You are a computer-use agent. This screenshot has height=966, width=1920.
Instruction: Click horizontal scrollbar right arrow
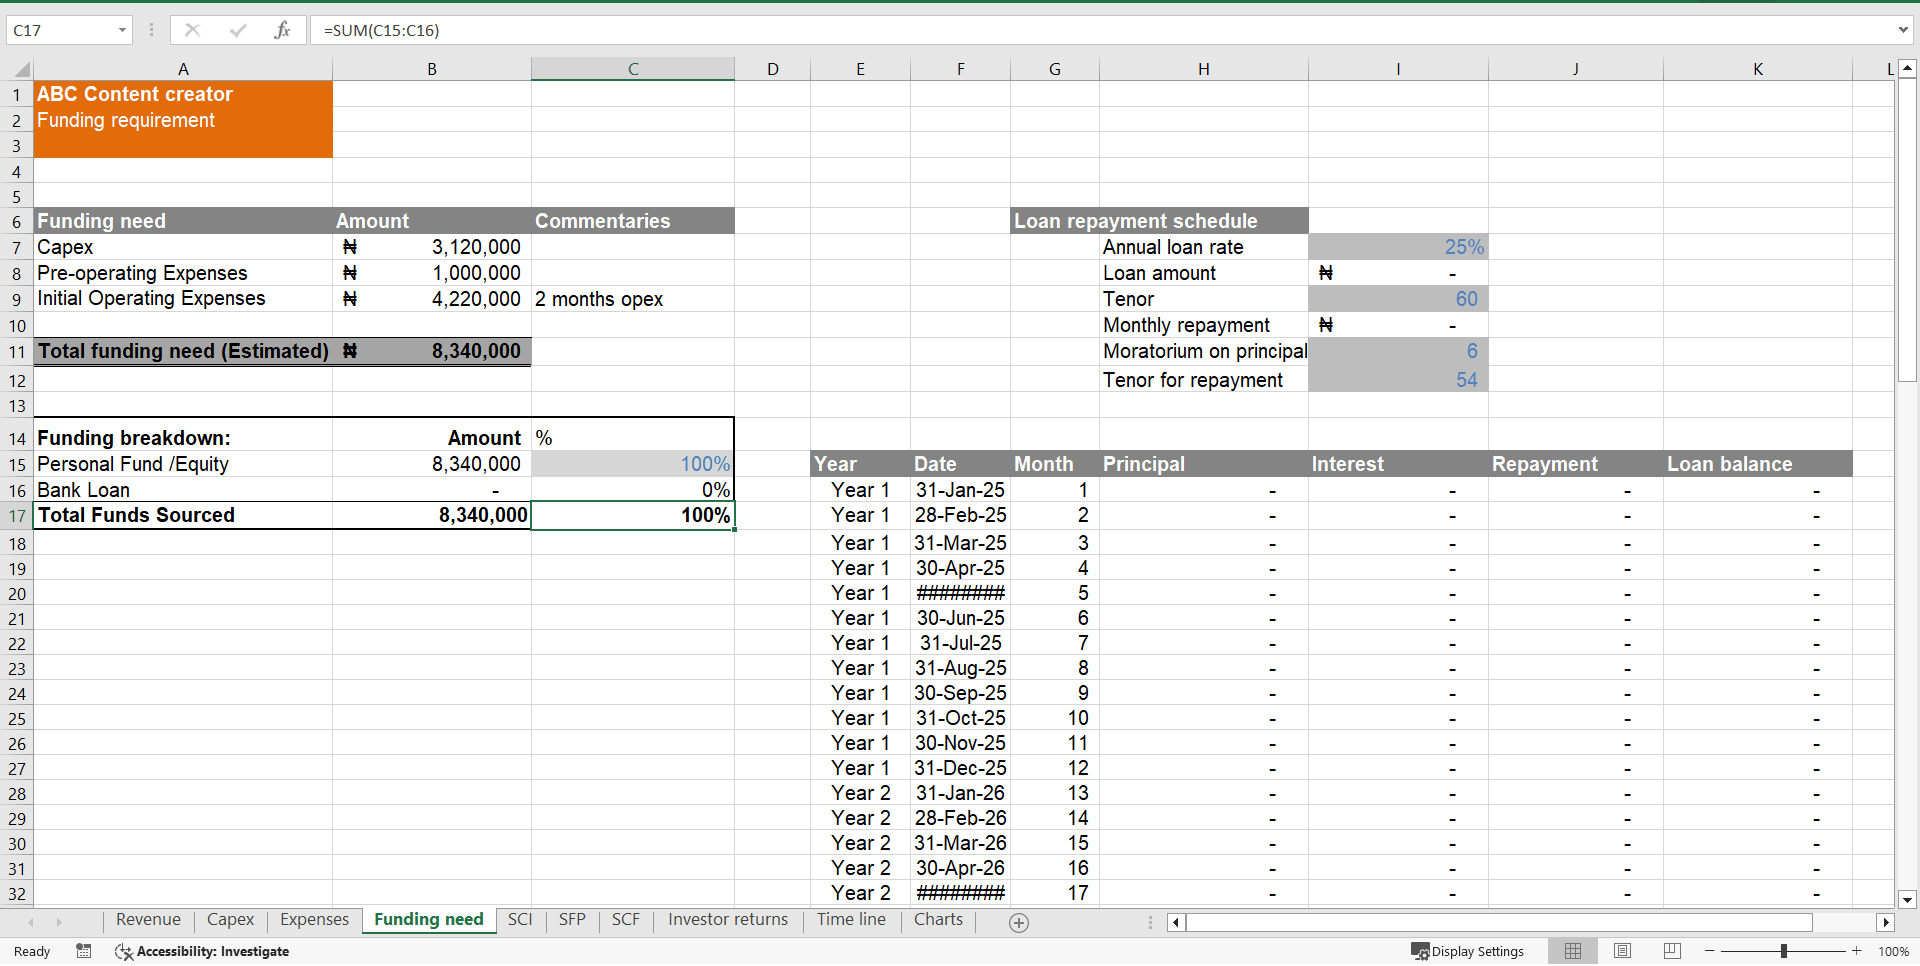point(1886,923)
